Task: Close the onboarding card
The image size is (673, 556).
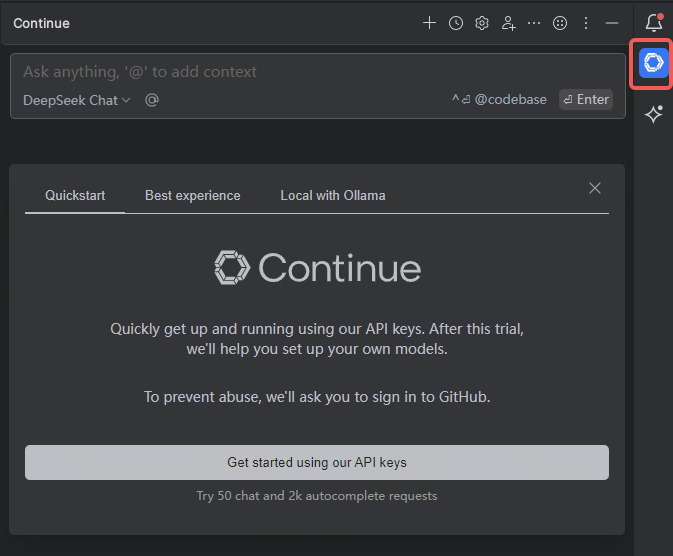Action: pyautogui.click(x=595, y=188)
